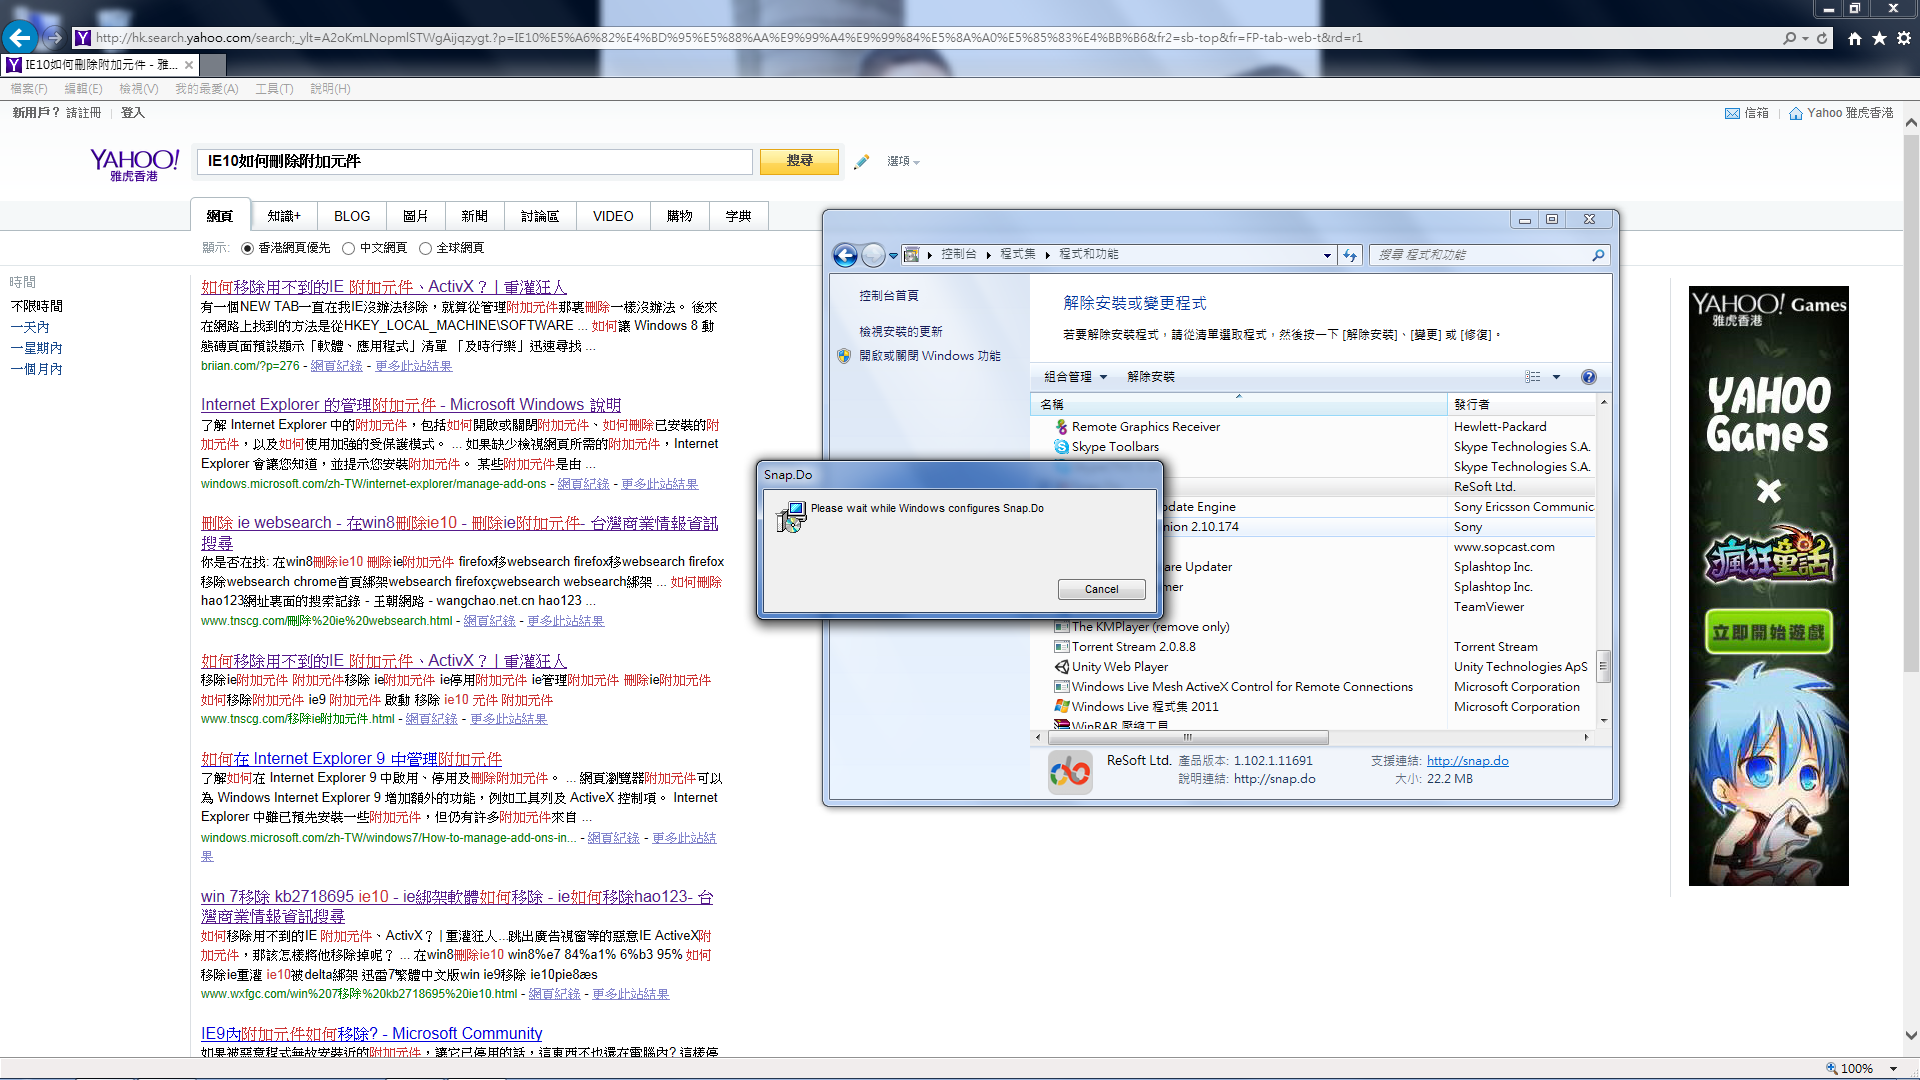The image size is (1920, 1080).
Task: Click the Yahoo mail envelope icon
Action: (1732, 113)
